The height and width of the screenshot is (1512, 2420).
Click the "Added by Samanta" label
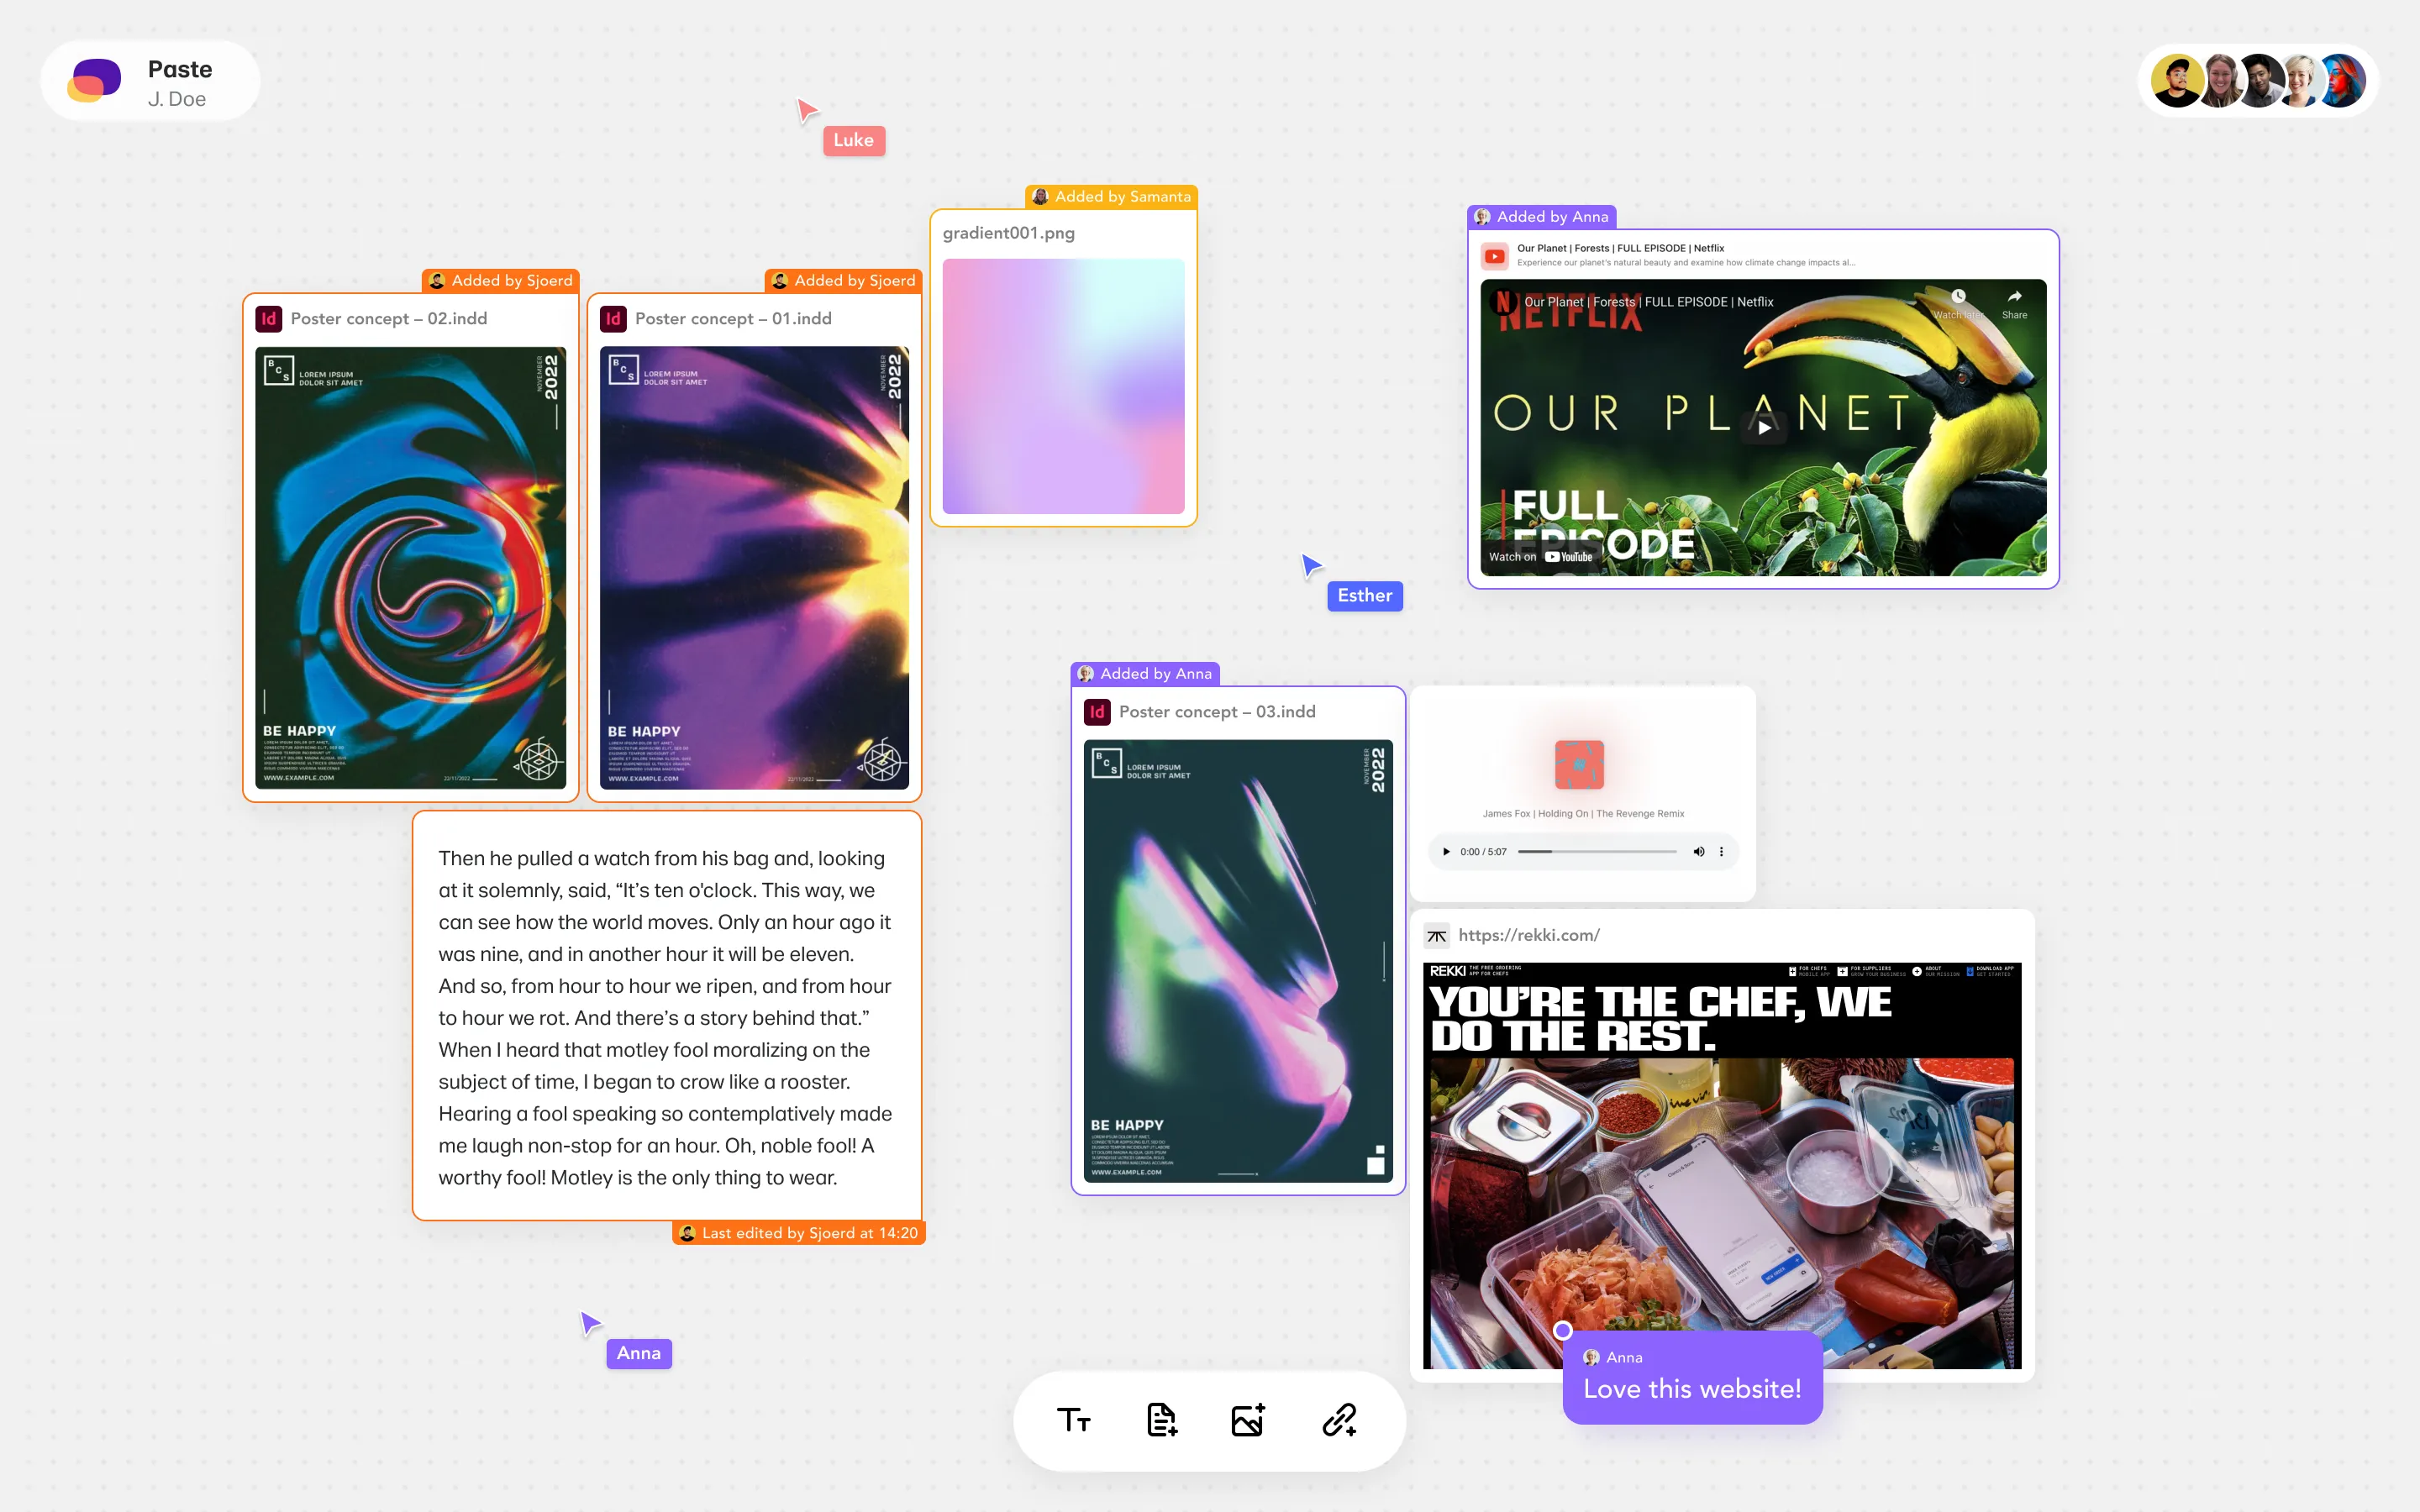click(1112, 197)
